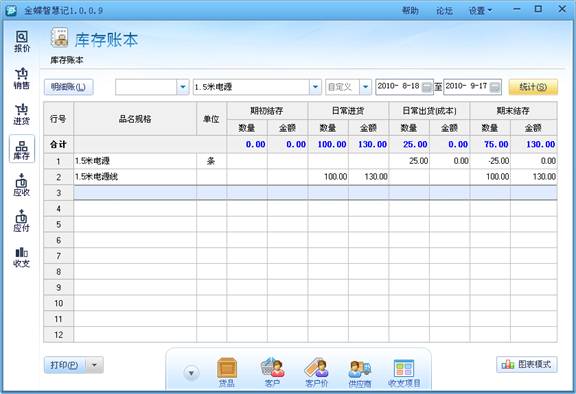Open the 客户 customer icon
The image size is (576, 394).
tap(273, 372)
